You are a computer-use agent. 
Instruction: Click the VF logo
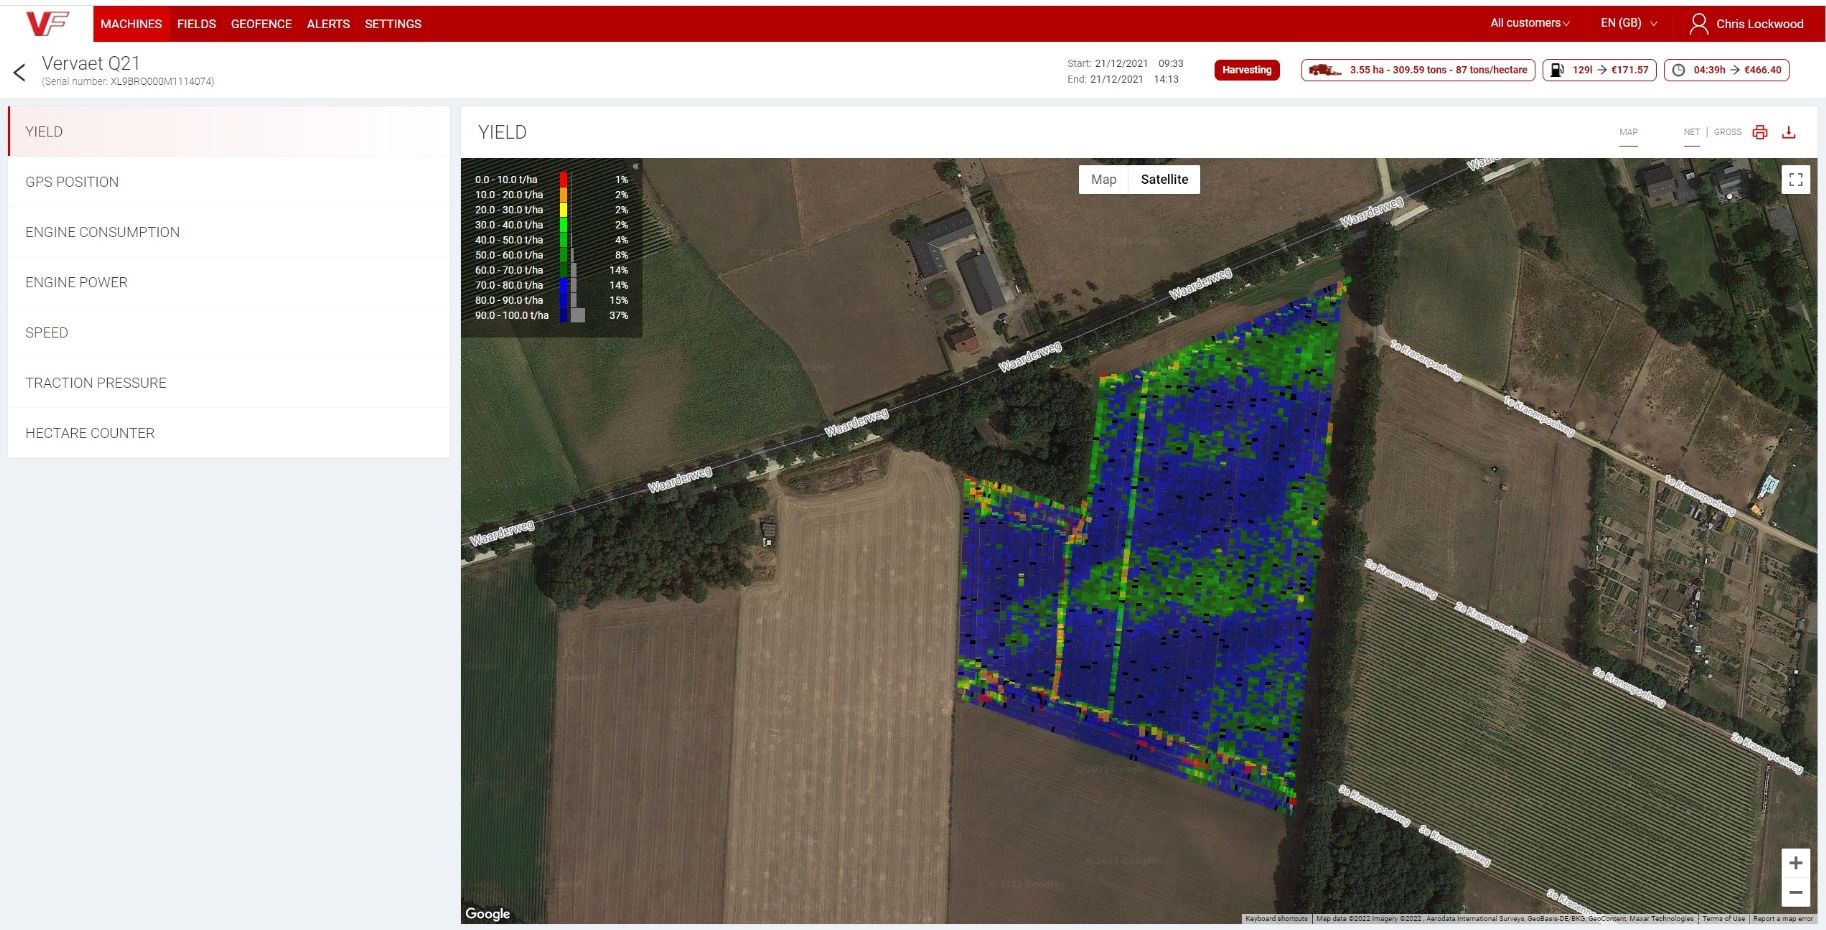[x=47, y=23]
